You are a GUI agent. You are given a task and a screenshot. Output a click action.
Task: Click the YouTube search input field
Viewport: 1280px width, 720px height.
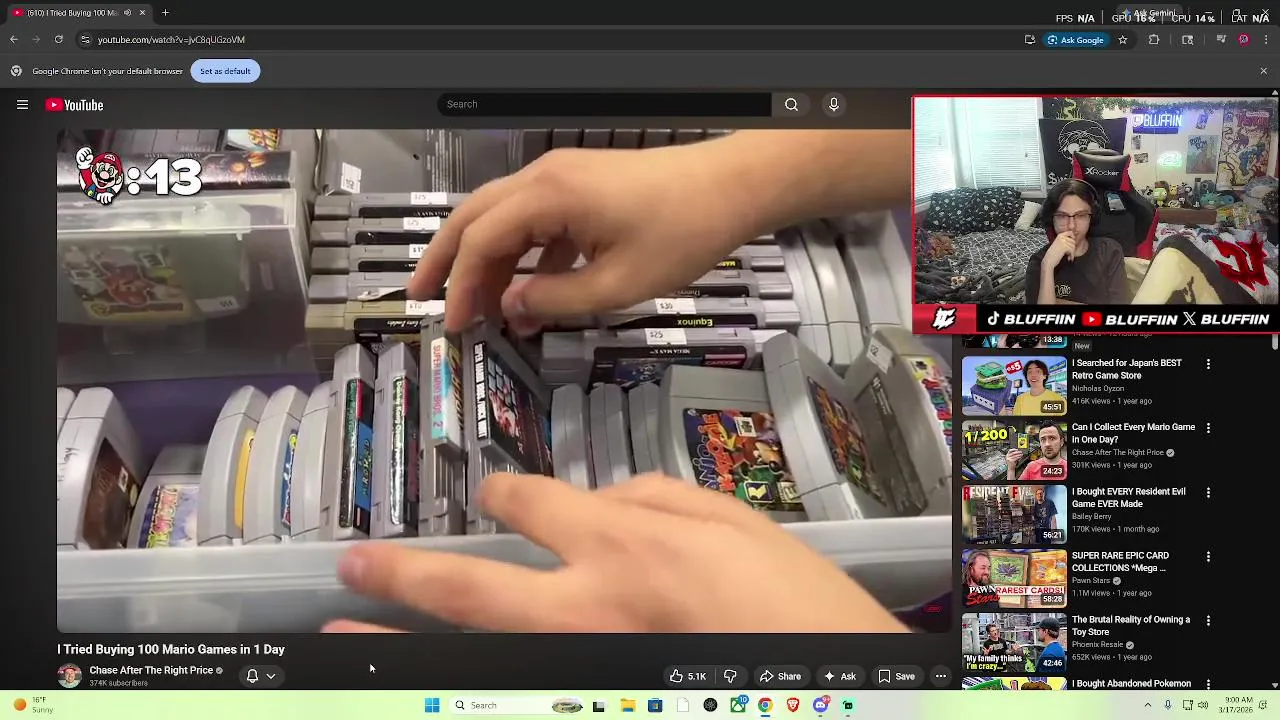click(x=604, y=104)
